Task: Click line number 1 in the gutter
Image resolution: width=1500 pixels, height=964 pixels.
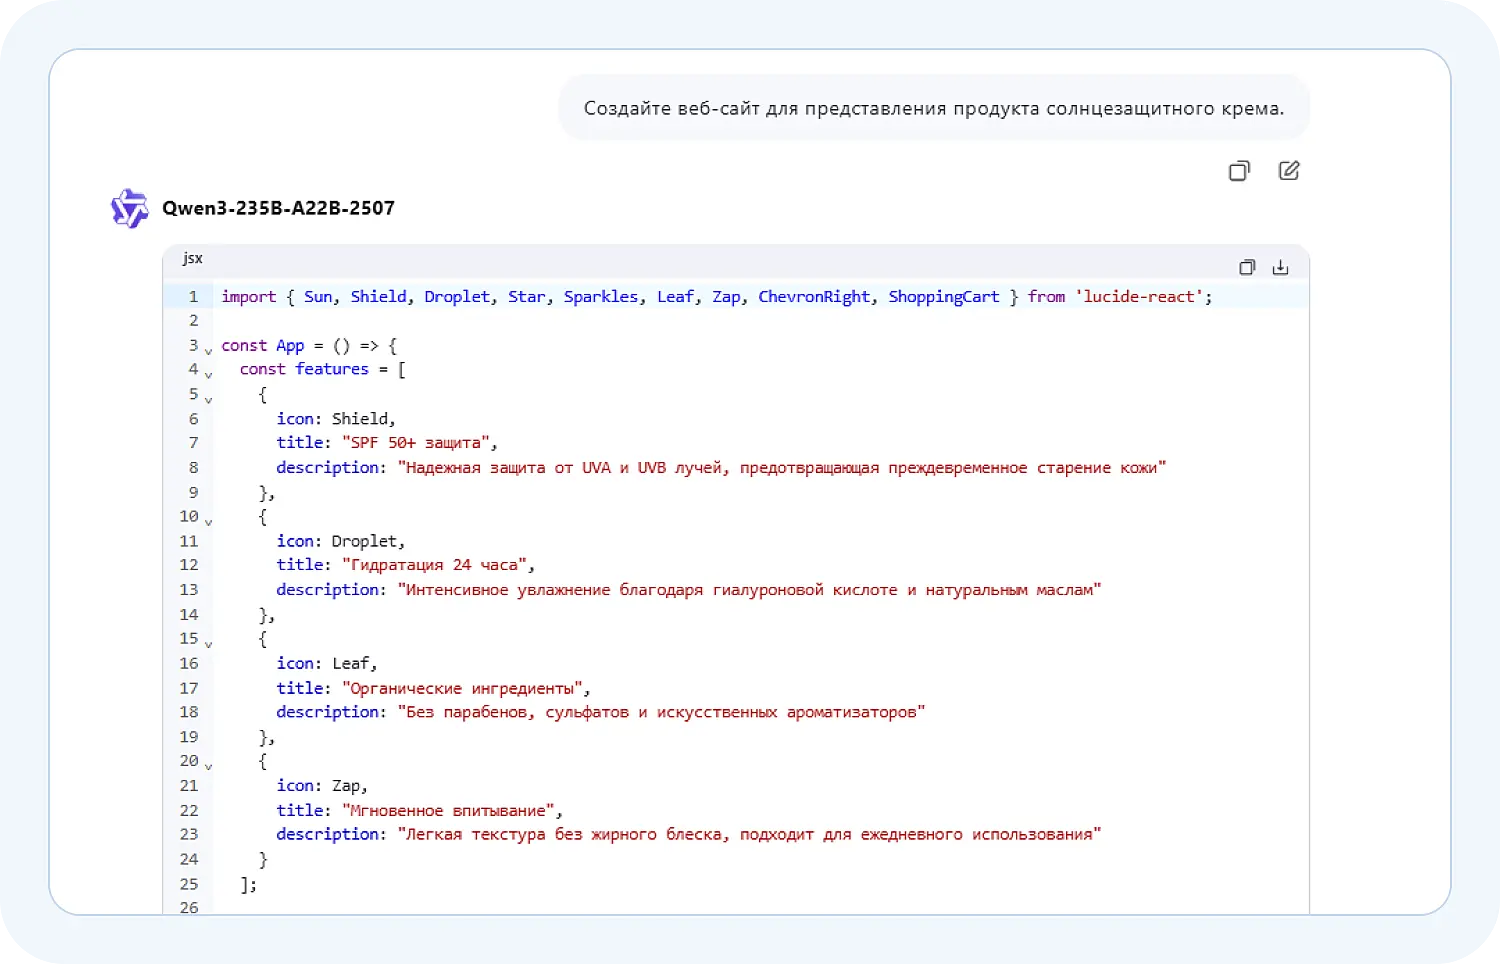Action: [193, 296]
